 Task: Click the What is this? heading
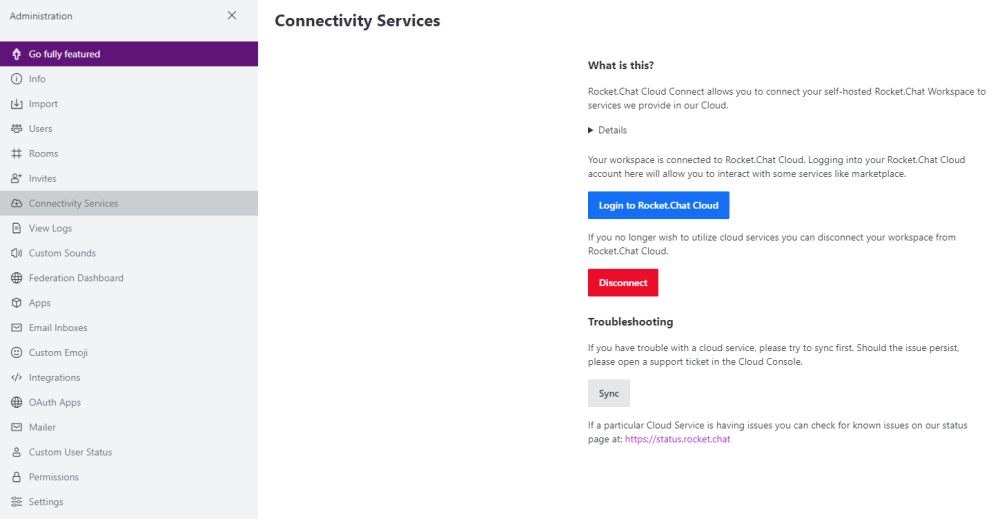(x=621, y=66)
